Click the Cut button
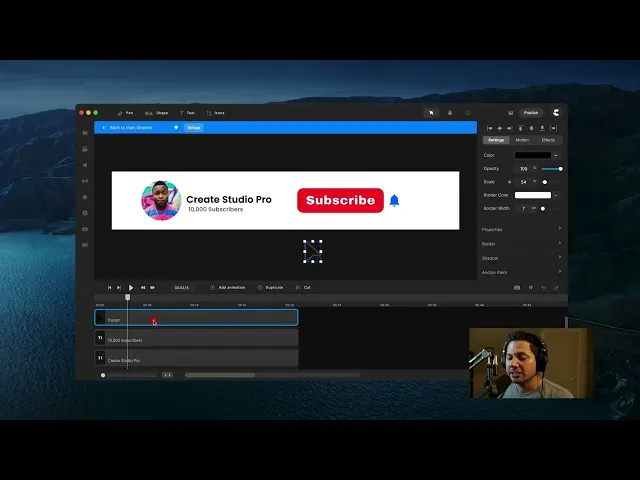The image size is (640, 480). point(303,288)
